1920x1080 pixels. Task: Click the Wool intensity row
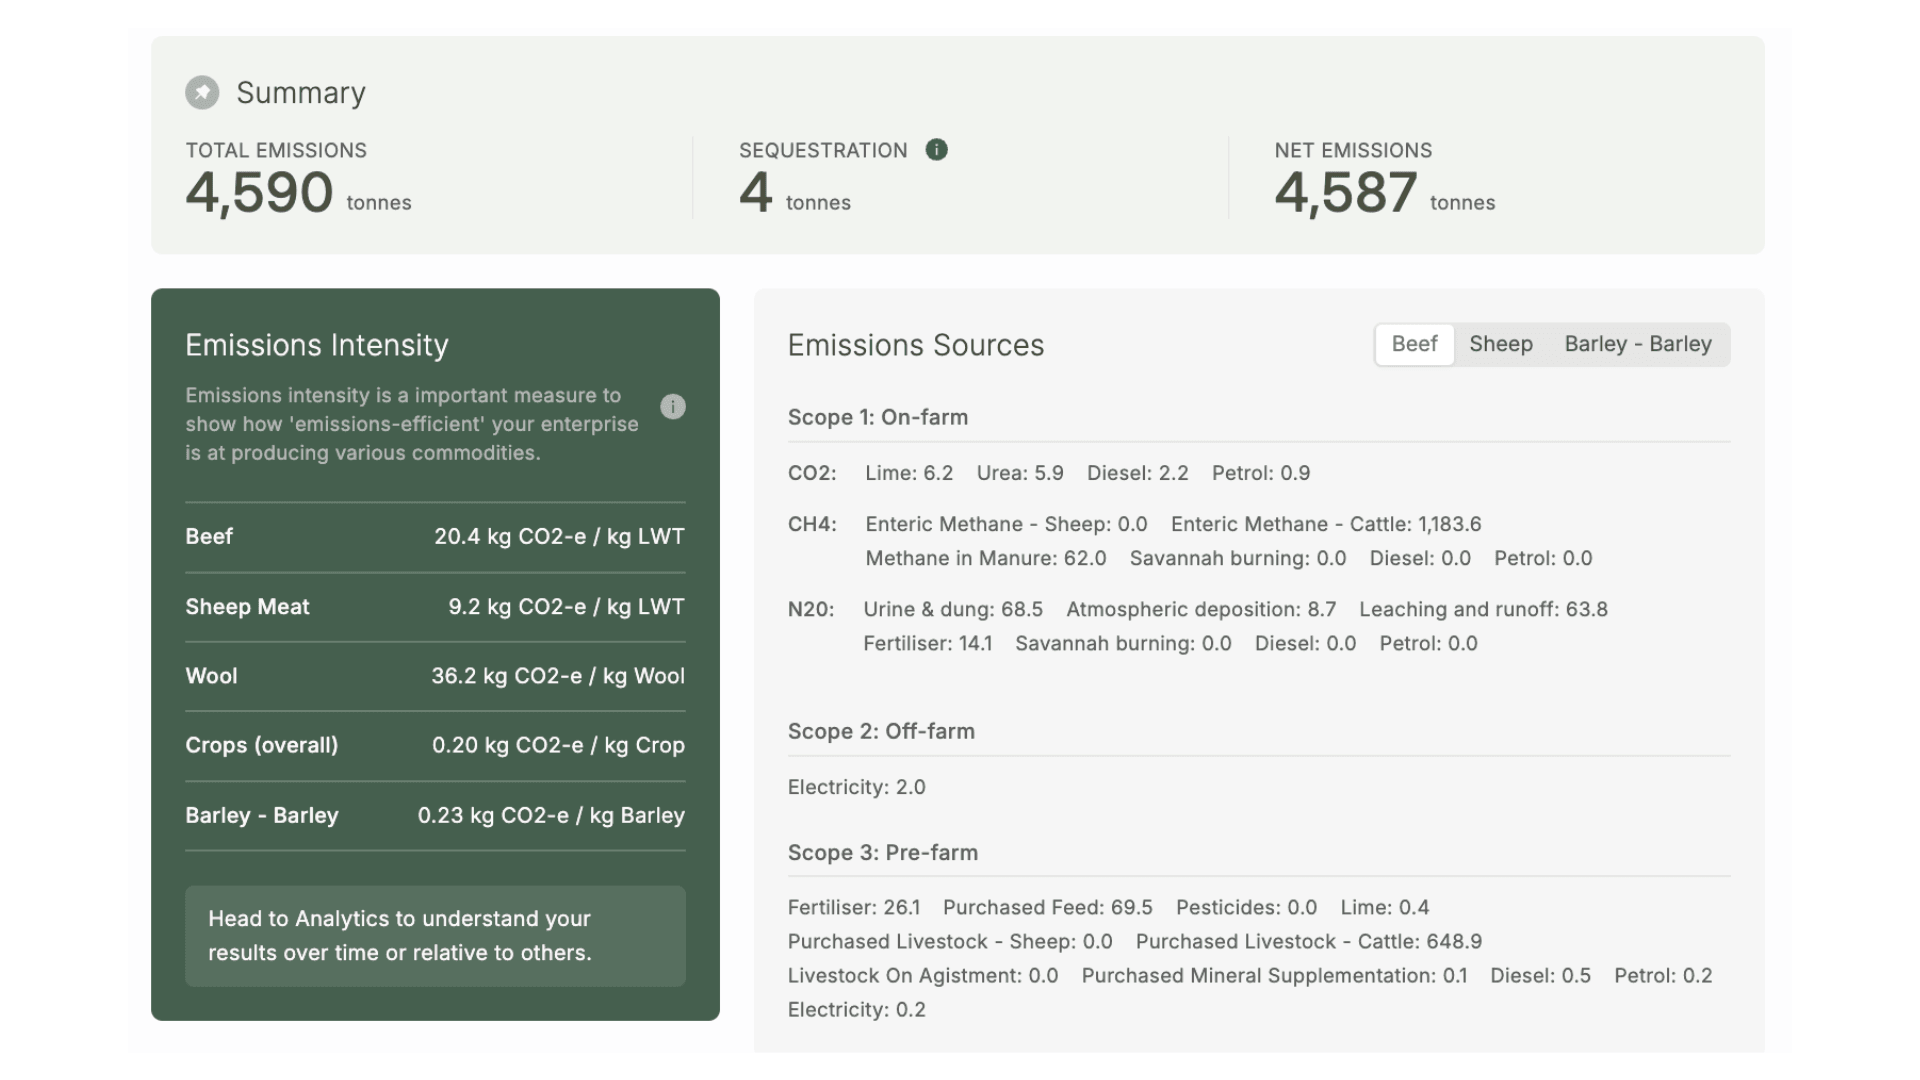pyautogui.click(x=435, y=676)
